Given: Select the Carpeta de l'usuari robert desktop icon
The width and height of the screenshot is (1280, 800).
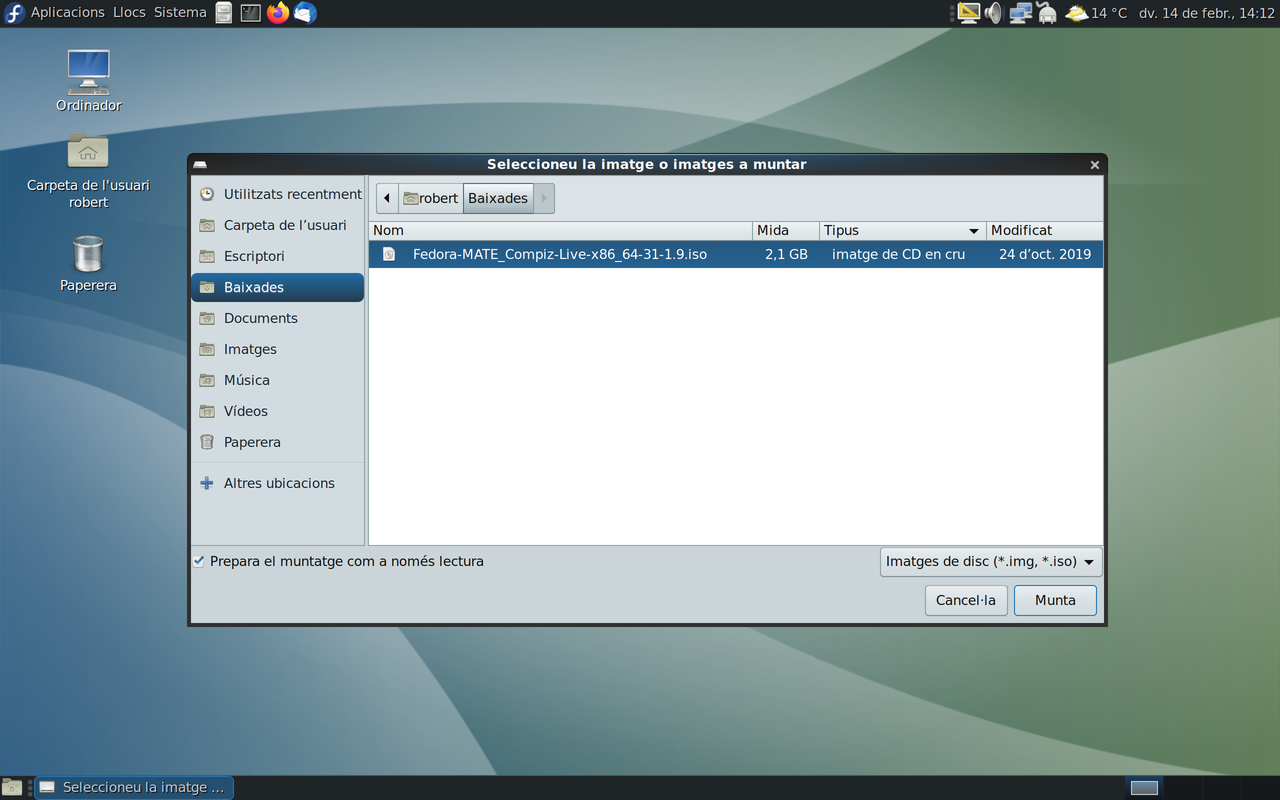Looking at the screenshot, I should click(88, 170).
